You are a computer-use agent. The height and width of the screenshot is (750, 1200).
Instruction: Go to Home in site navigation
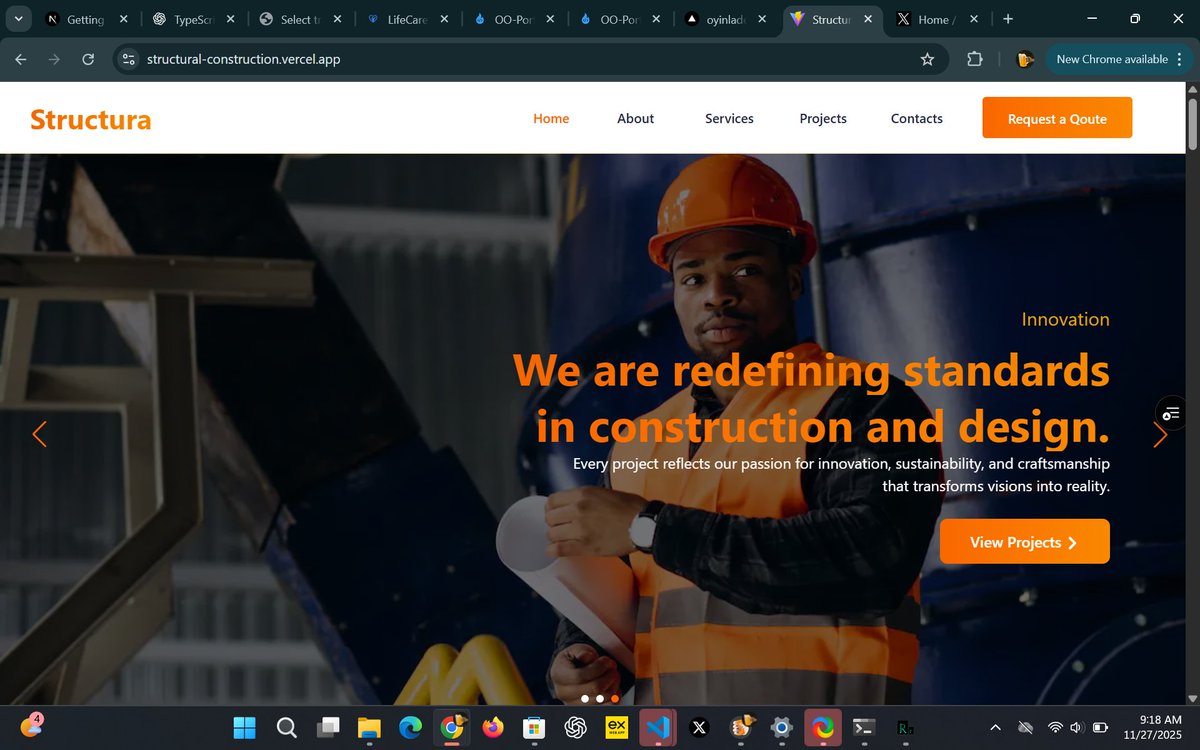point(551,118)
